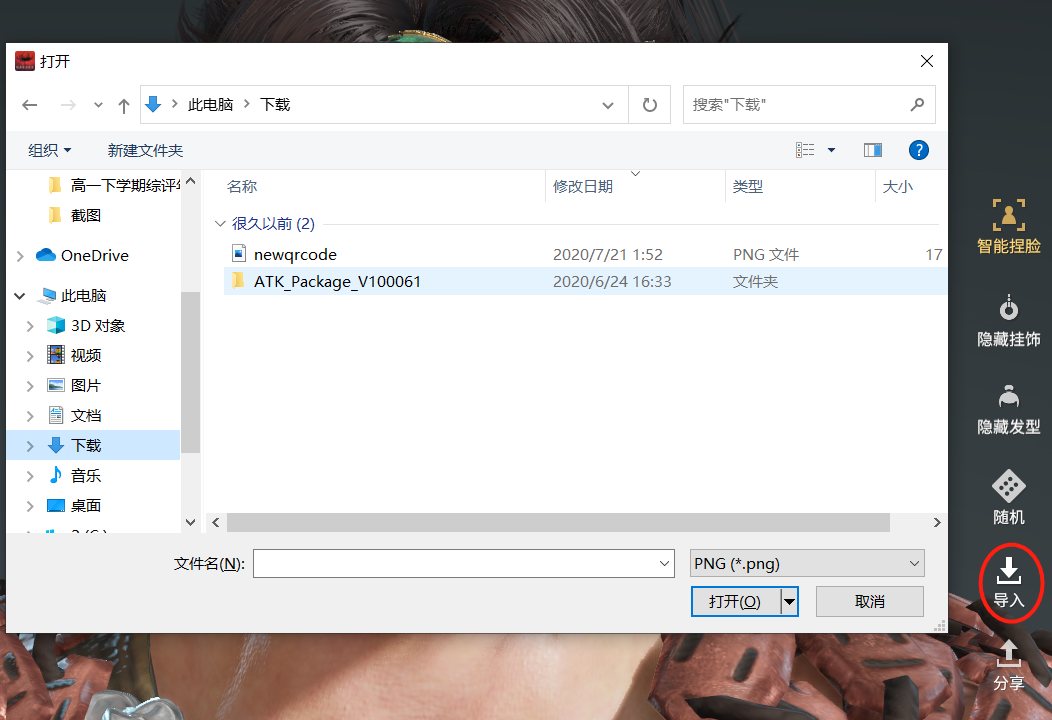Refresh the 下载 folder listing
The width and height of the screenshot is (1052, 720).
point(649,105)
